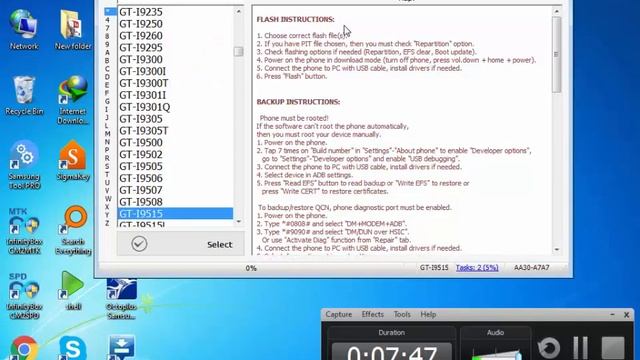Open the Tasks: 2 (5%) link
This screenshot has width=640, height=360.
click(477, 268)
